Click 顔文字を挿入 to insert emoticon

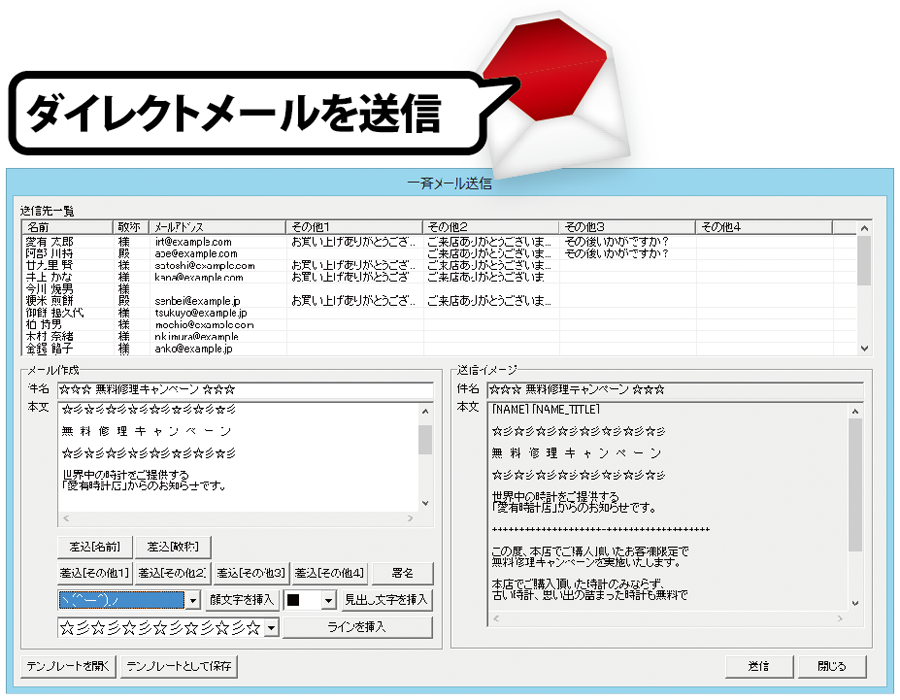242,600
